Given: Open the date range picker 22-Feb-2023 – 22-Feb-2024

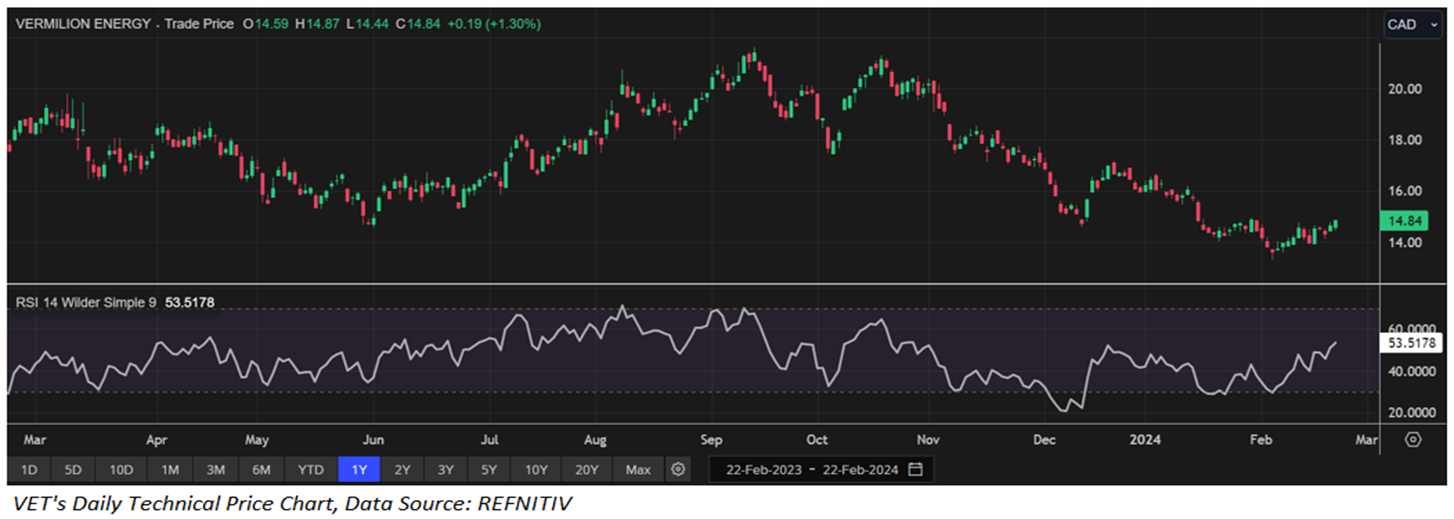Looking at the screenshot, I should (821, 469).
